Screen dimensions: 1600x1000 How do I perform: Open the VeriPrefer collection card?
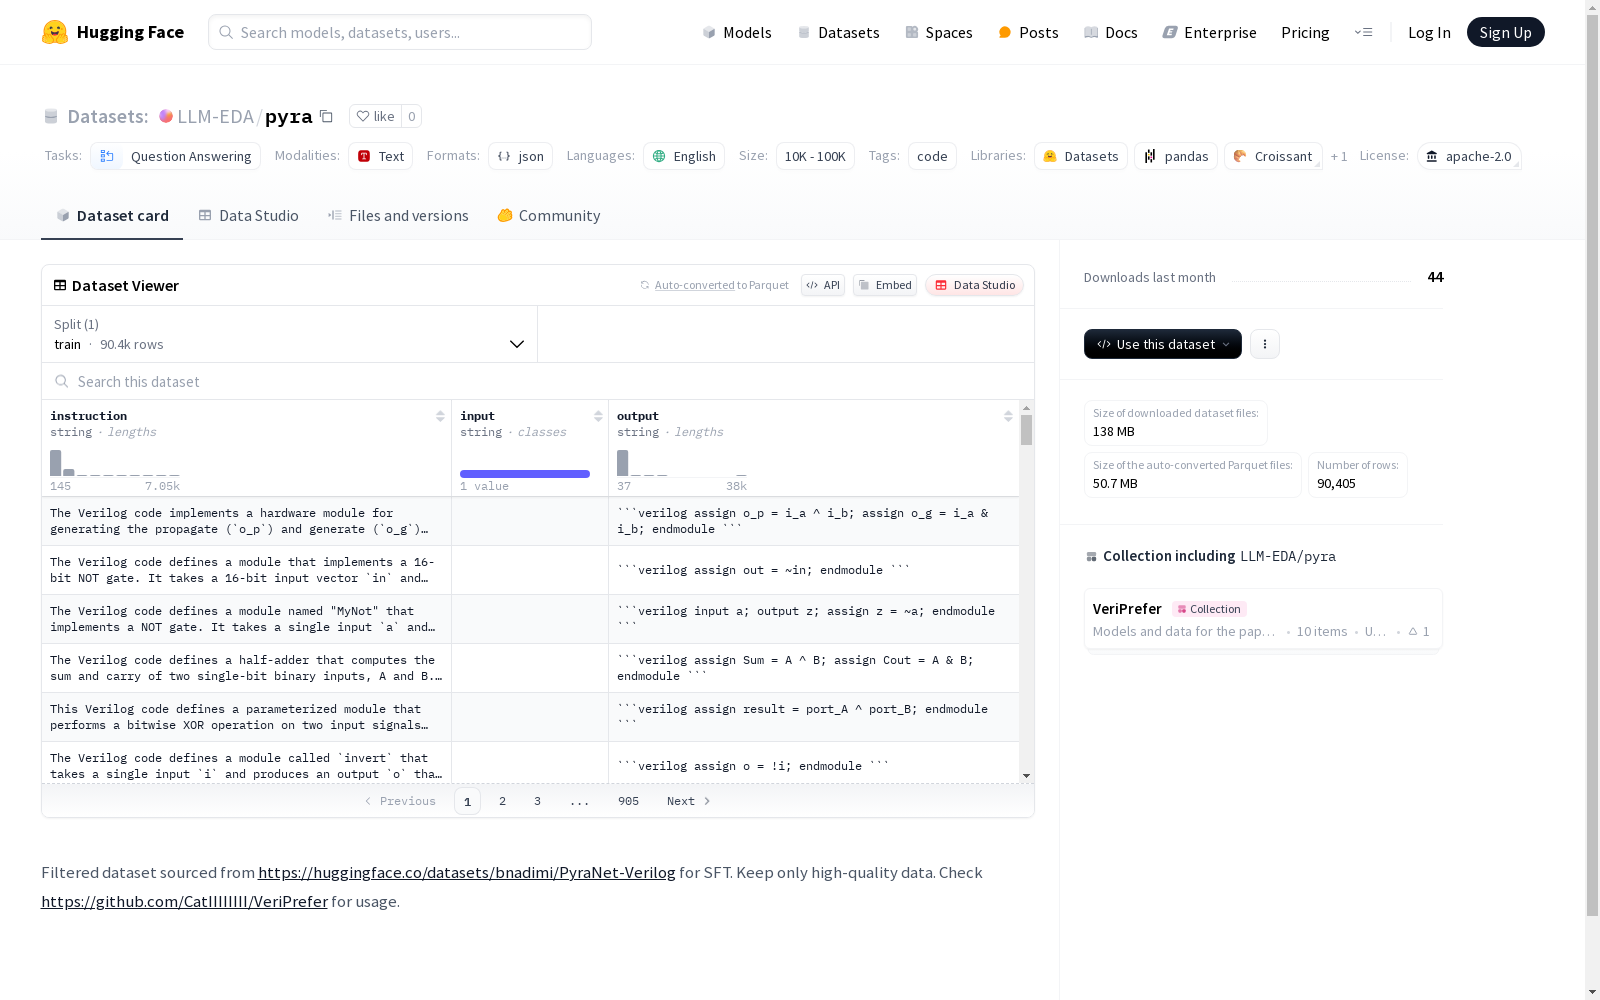[x=1263, y=619]
